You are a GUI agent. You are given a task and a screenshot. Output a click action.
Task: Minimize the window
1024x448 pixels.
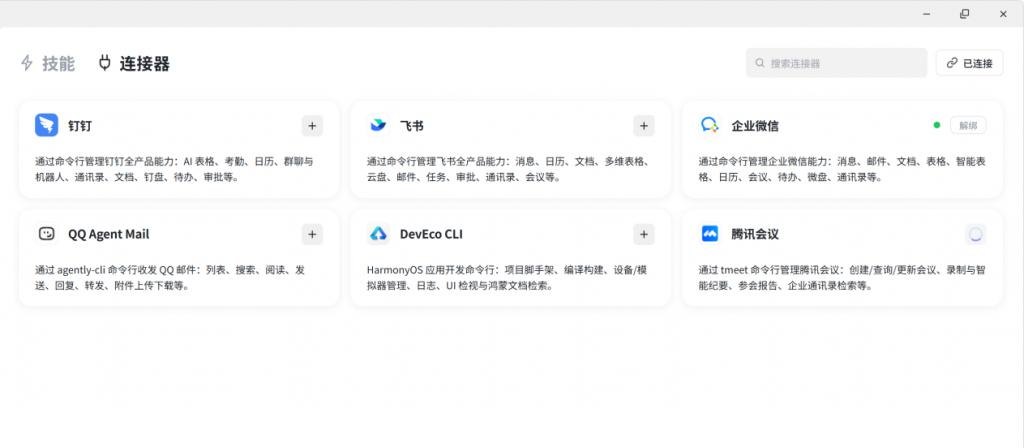(x=926, y=14)
